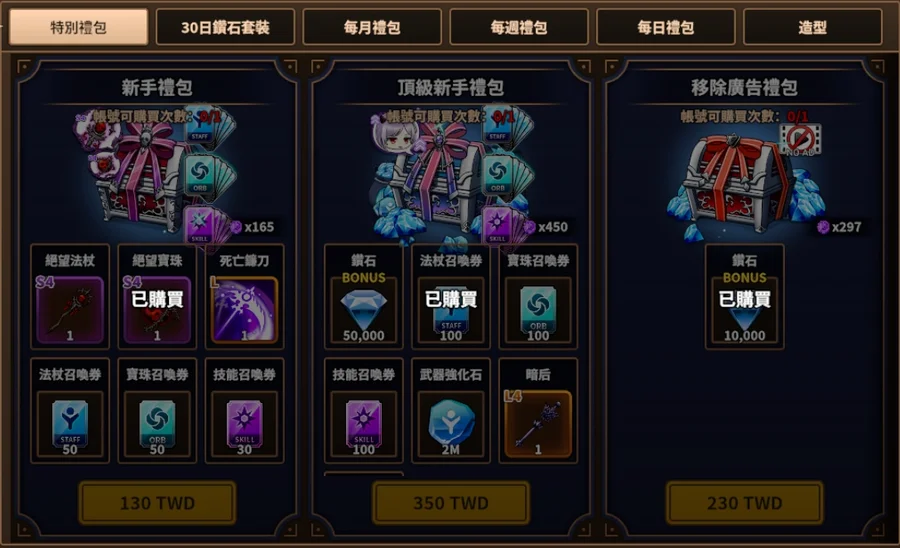Click the 50,000 鑽石 bonus diamond icon
The height and width of the screenshot is (548, 900).
click(364, 310)
